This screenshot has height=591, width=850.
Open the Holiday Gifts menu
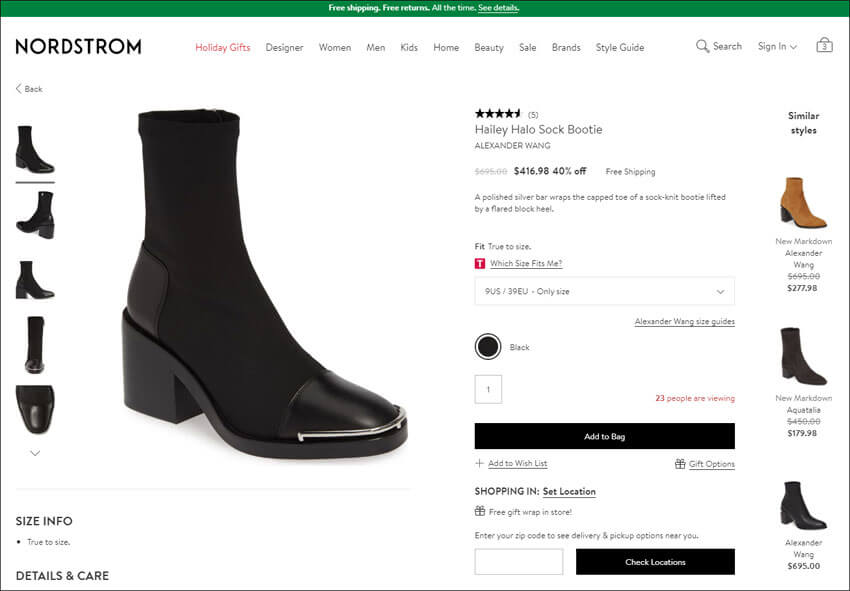(223, 48)
